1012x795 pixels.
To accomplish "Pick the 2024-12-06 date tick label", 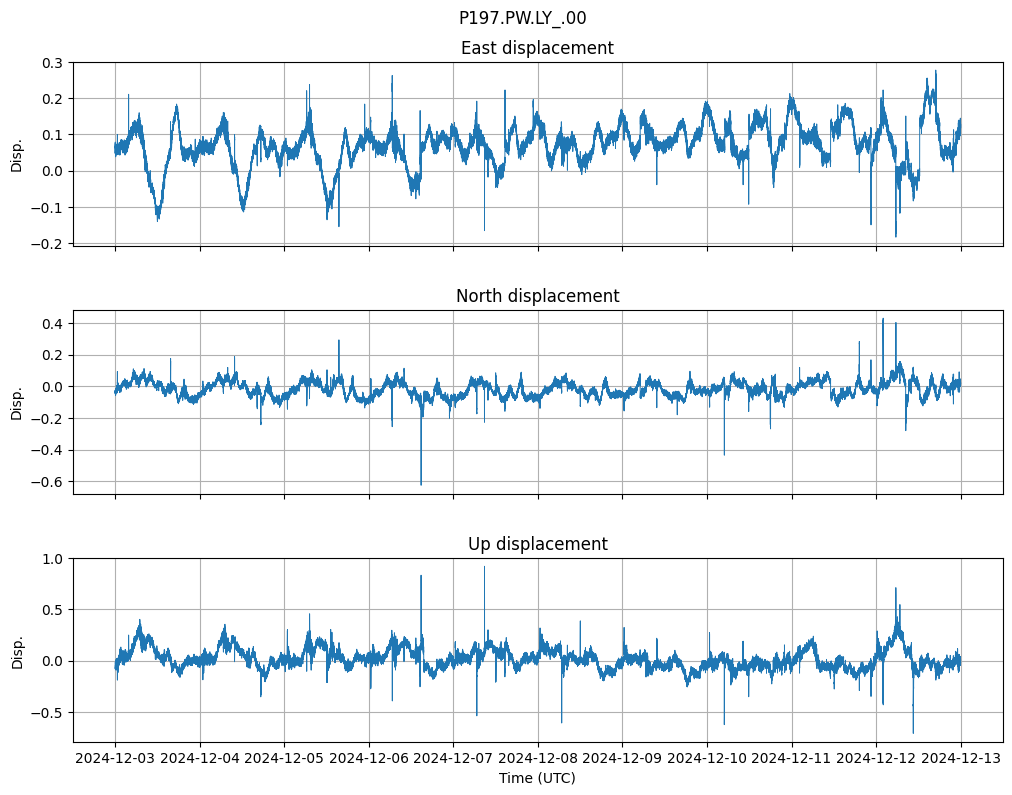I will (369, 759).
